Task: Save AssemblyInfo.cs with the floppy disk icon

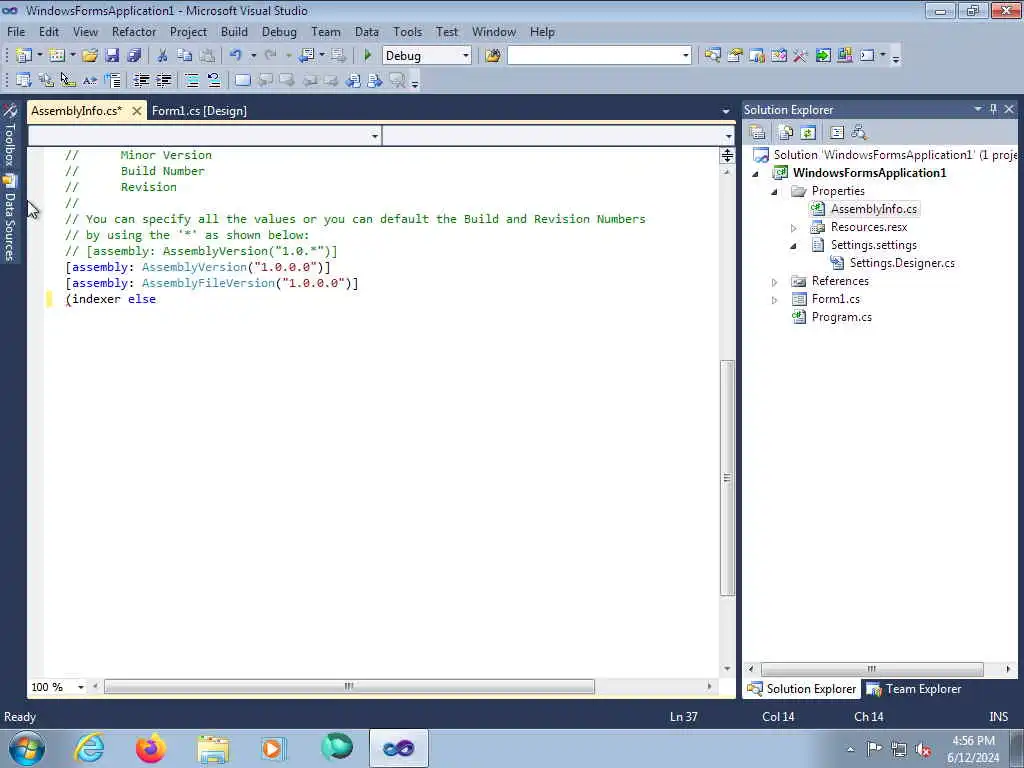Action: coord(112,56)
